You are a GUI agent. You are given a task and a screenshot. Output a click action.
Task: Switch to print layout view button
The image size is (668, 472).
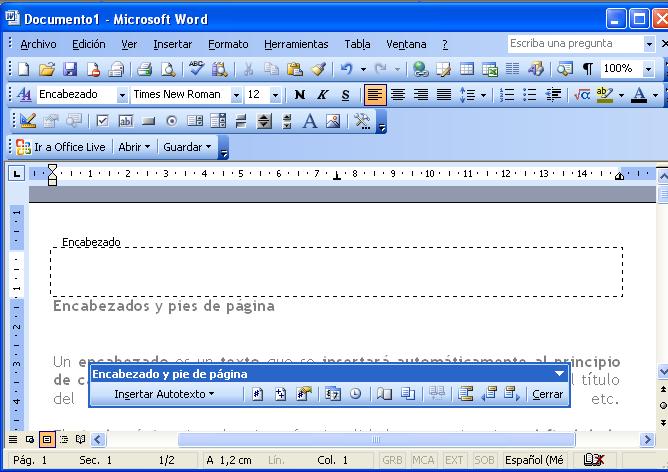[47, 439]
